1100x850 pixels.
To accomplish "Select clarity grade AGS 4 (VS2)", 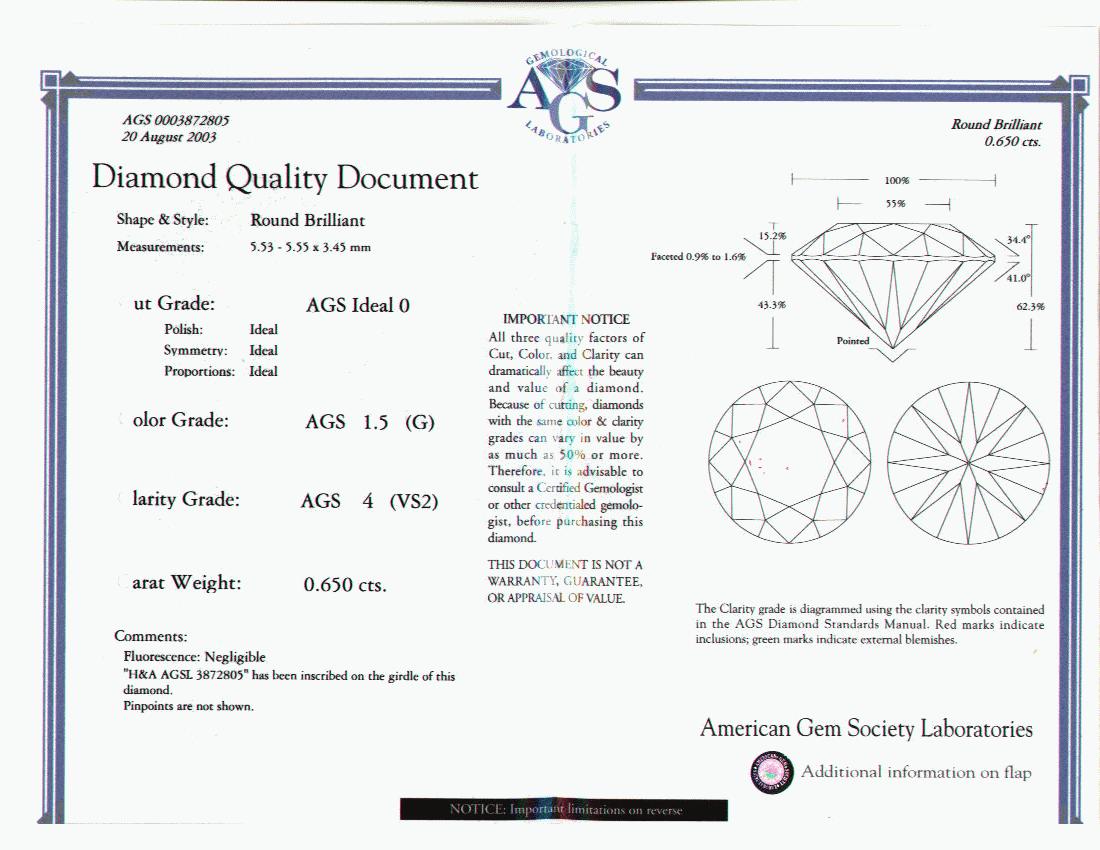I will [370, 501].
